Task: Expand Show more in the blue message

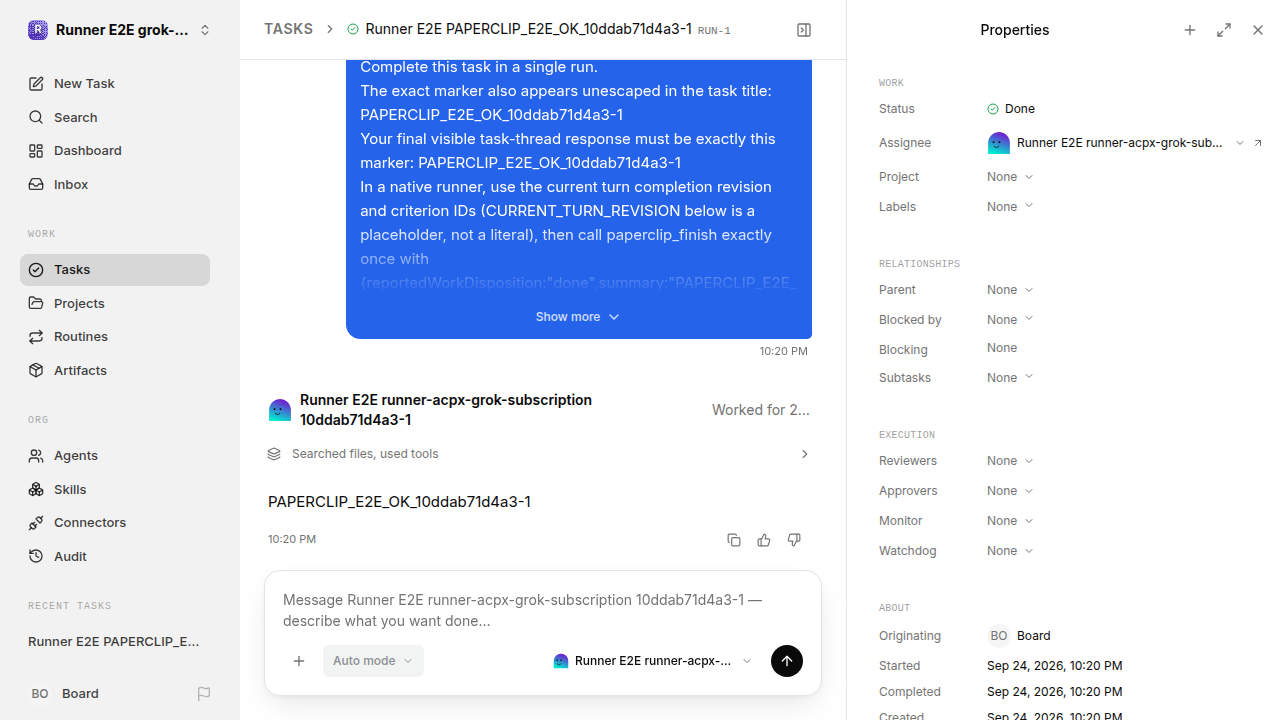Action: [578, 317]
